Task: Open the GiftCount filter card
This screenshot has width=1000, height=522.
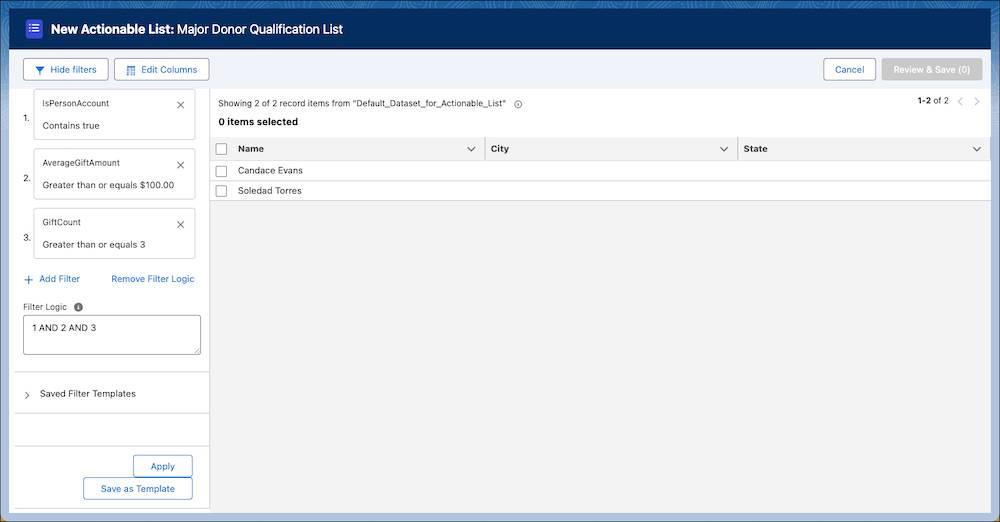Action: tap(114, 234)
